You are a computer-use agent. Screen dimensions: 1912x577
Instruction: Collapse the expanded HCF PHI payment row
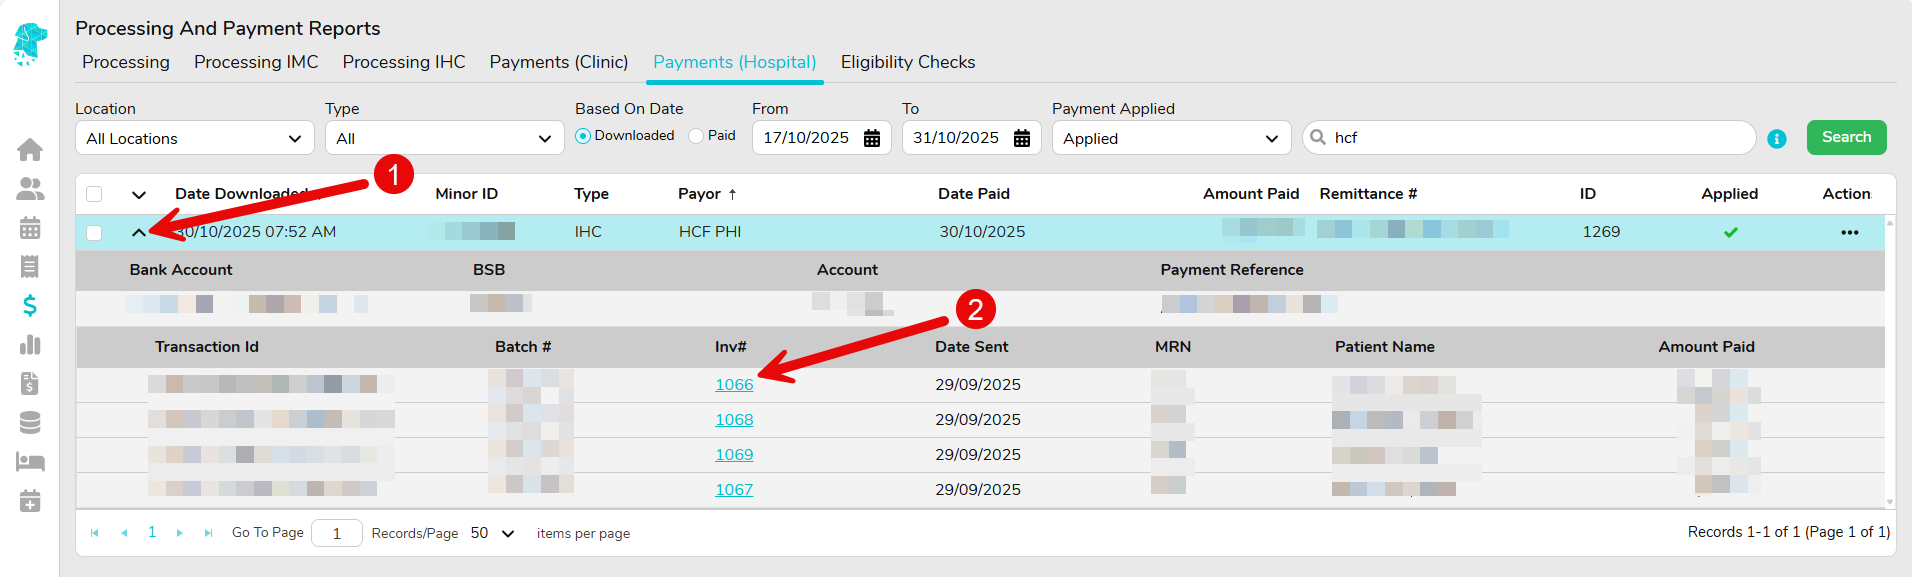point(138,232)
